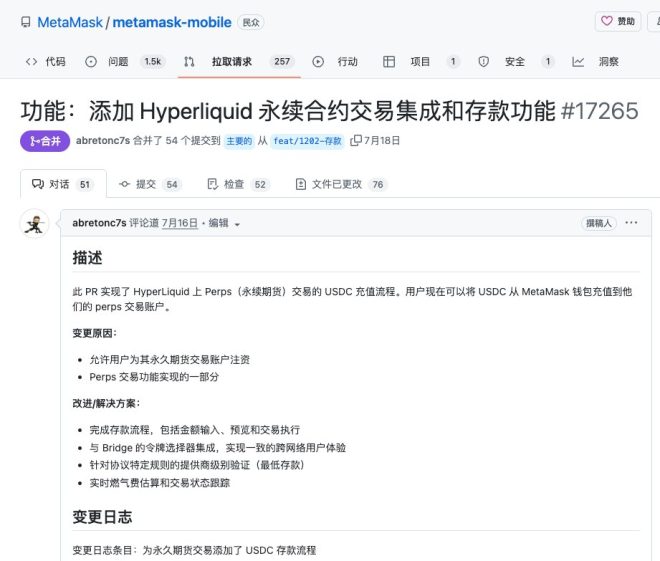Open the 问题 tab

pos(118,62)
